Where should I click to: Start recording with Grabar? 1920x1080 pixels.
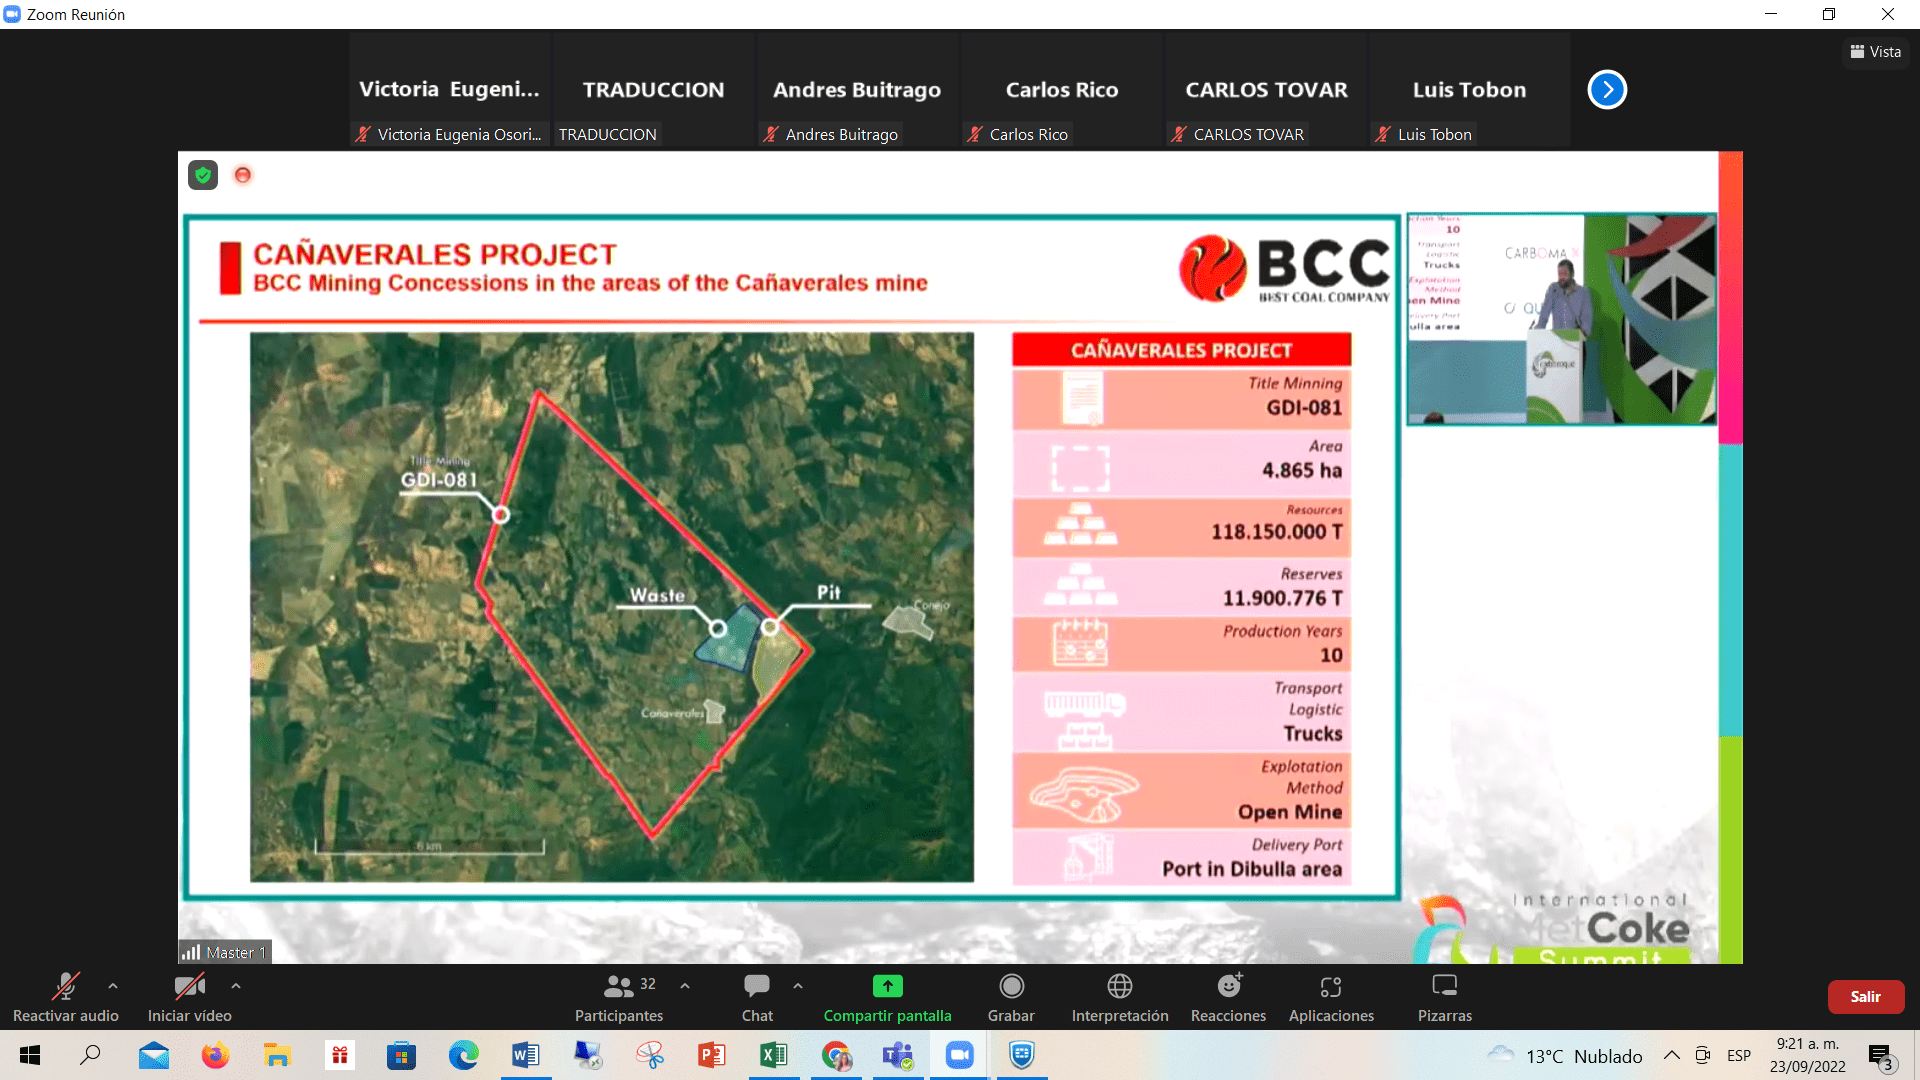click(1011, 997)
